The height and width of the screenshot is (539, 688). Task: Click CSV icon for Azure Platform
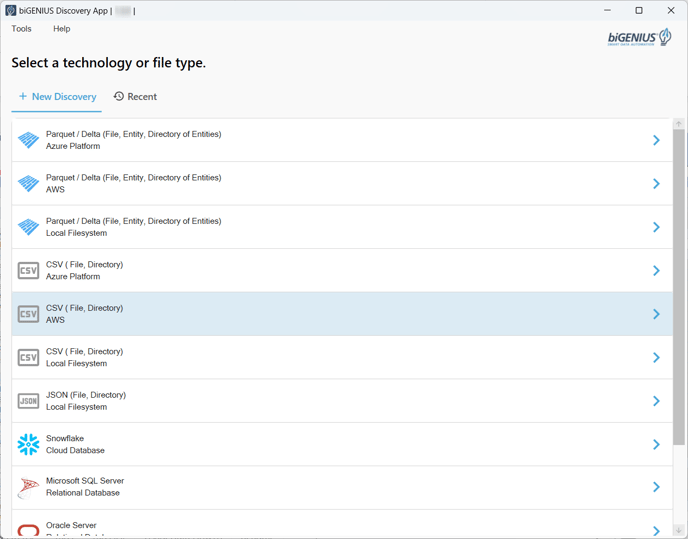(x=29, y=270)
